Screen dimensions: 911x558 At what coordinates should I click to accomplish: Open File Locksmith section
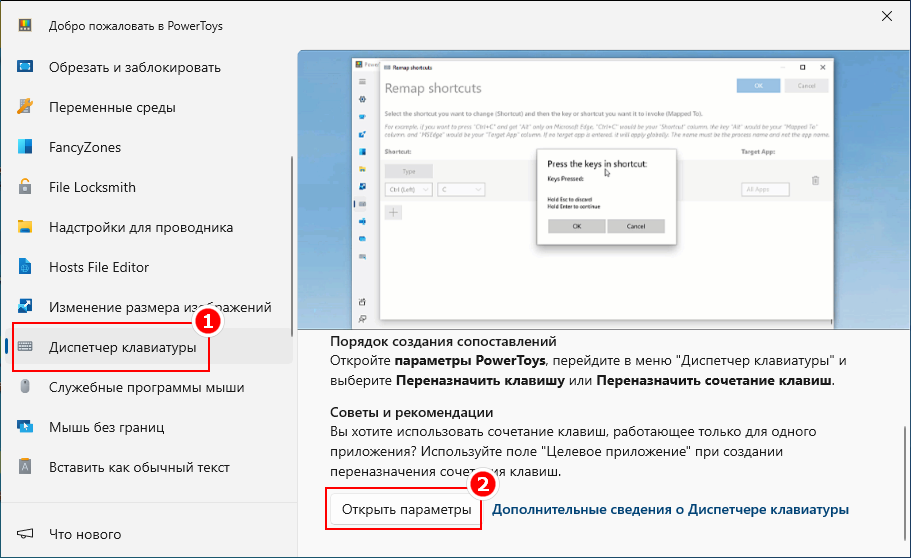149,187
